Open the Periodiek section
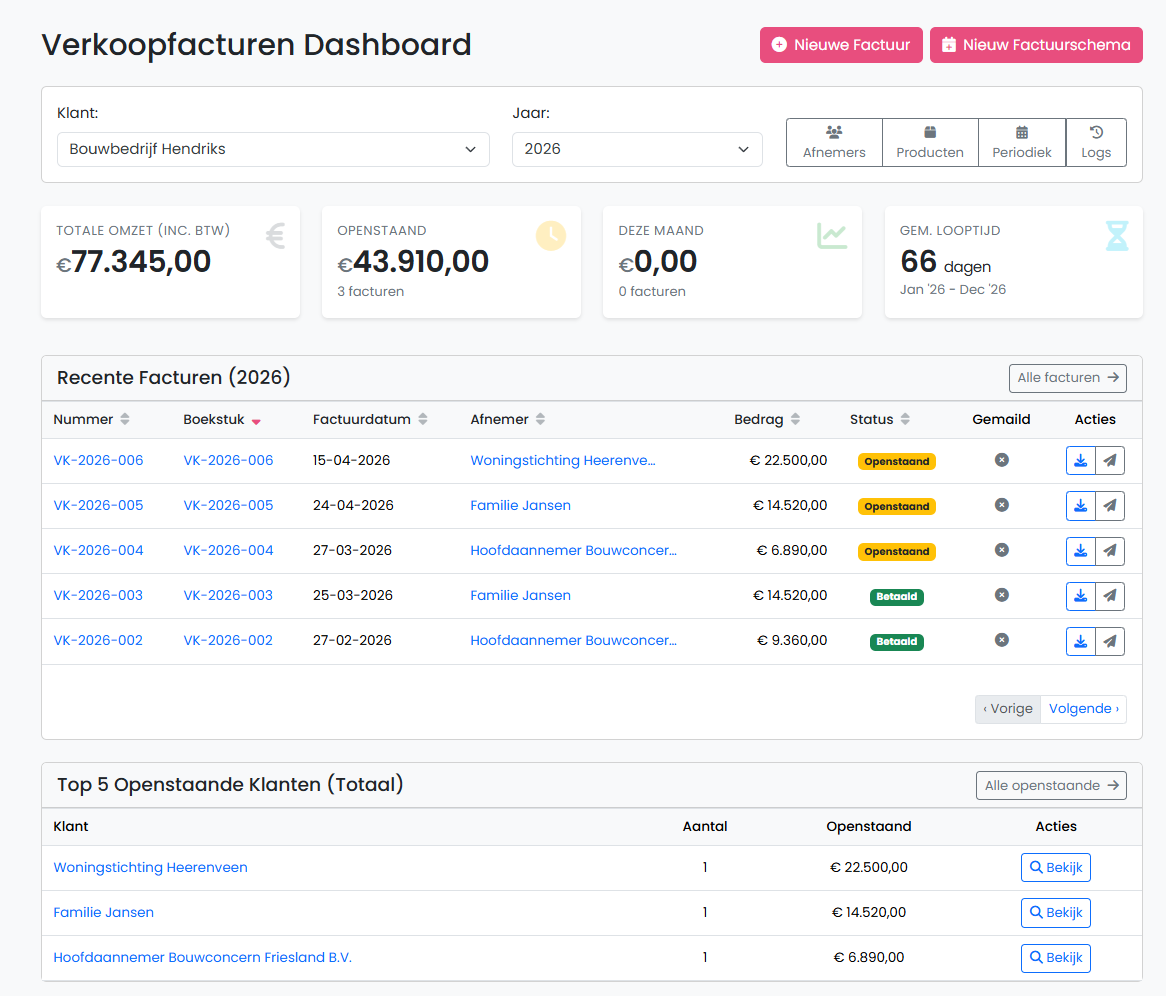1166x996 pixels. [x=1022, y=143]
